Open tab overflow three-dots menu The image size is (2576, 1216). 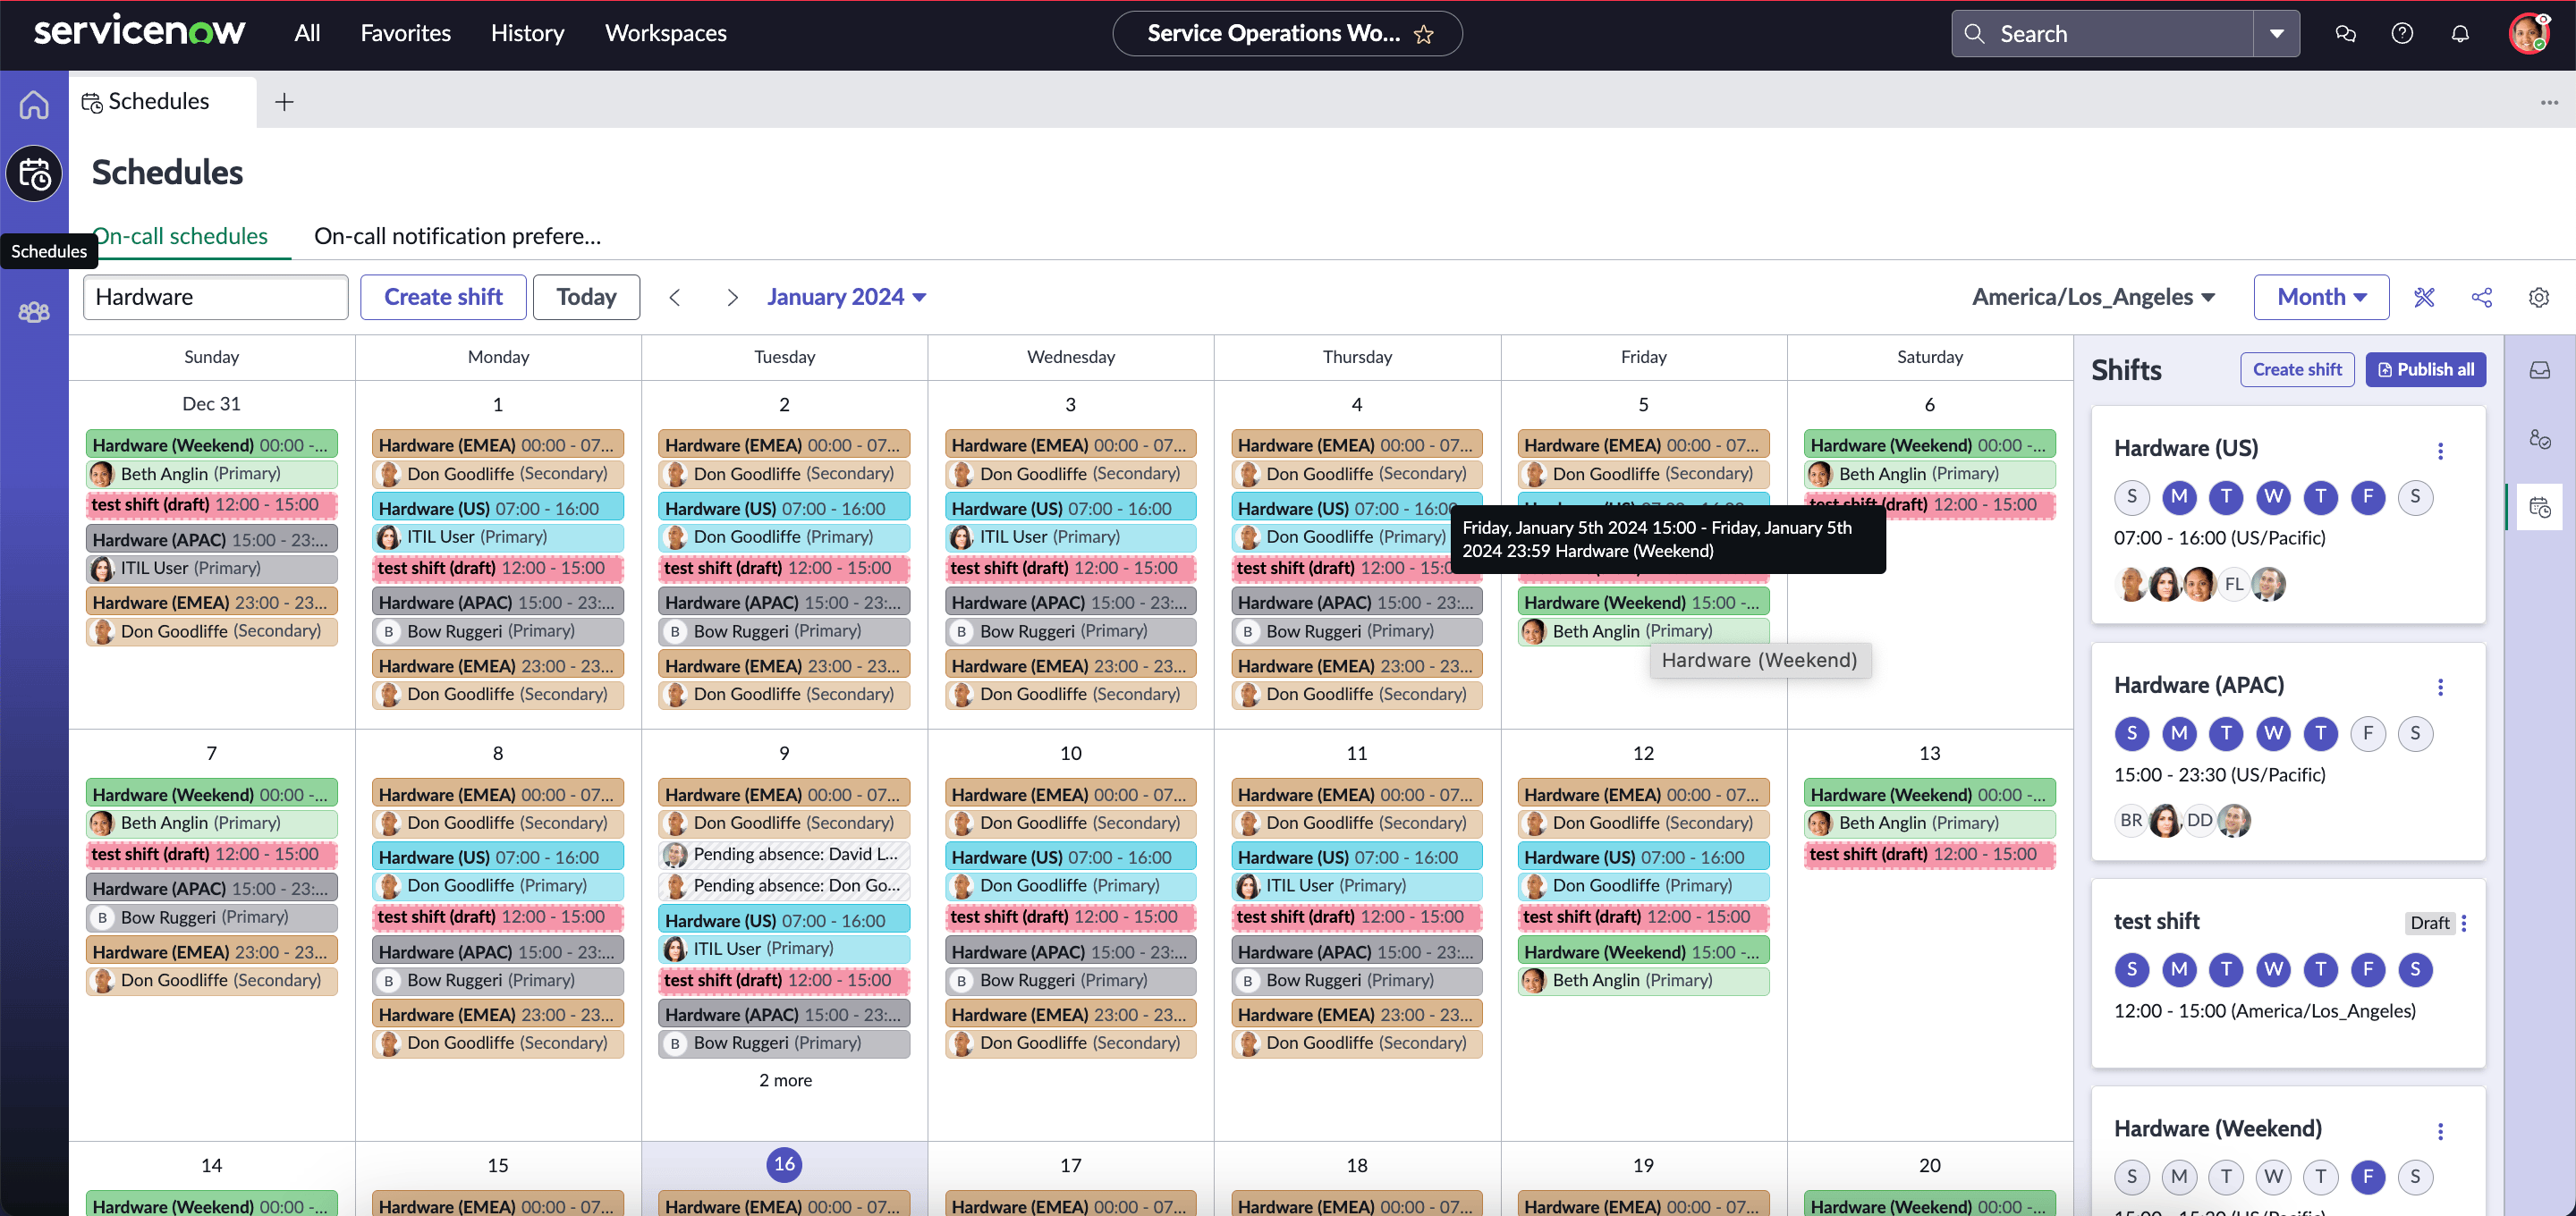(2549, 102)
